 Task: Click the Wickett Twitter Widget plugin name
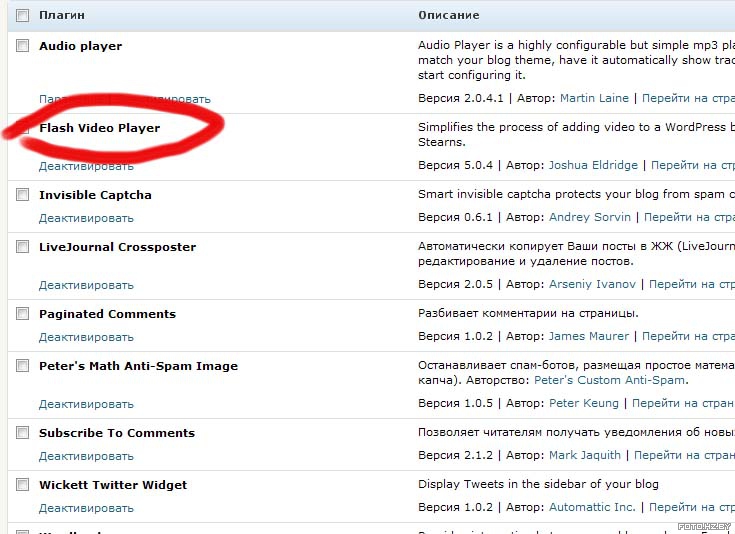[x=113, y=485]
